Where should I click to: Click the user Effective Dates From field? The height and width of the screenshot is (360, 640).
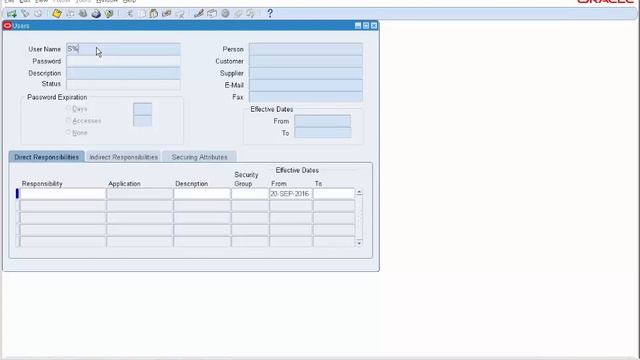tap(322, 121)
